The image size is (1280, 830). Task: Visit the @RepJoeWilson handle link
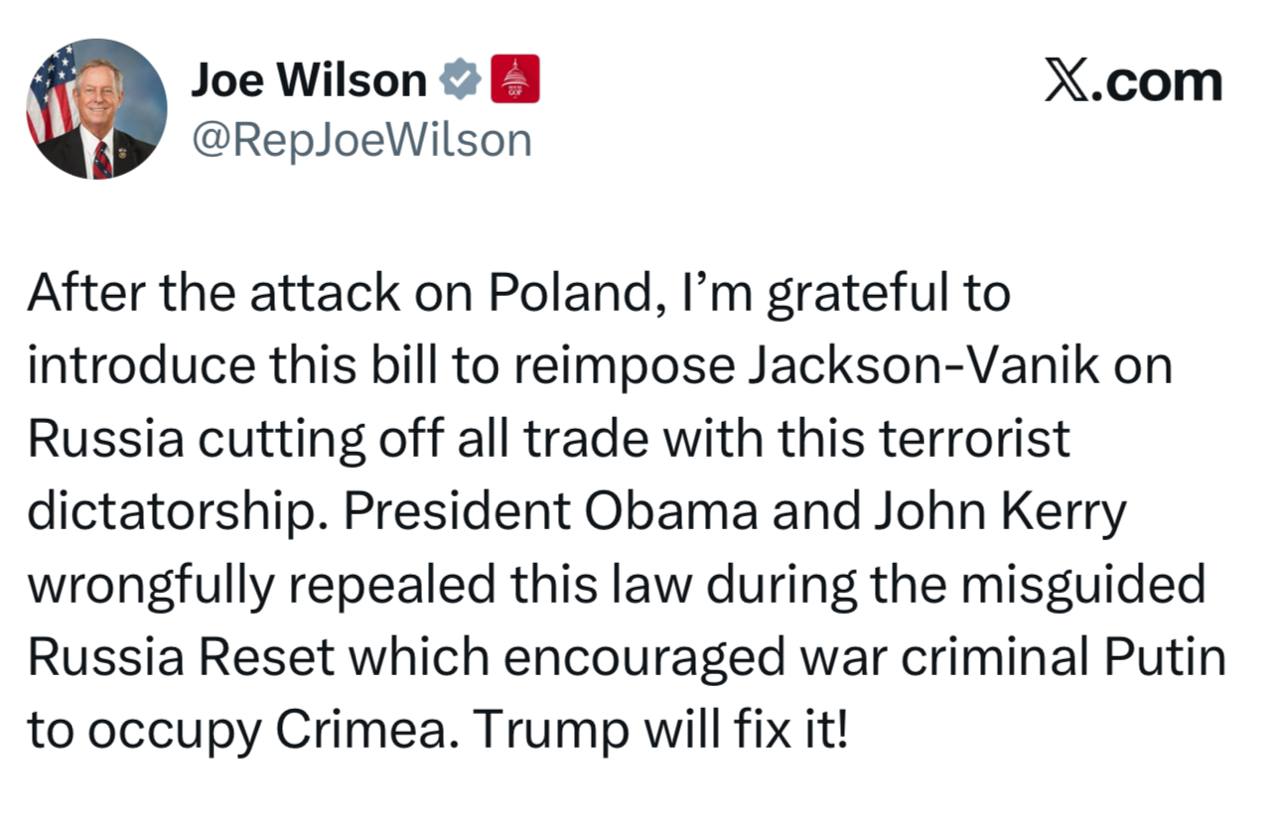pos(360,141)
